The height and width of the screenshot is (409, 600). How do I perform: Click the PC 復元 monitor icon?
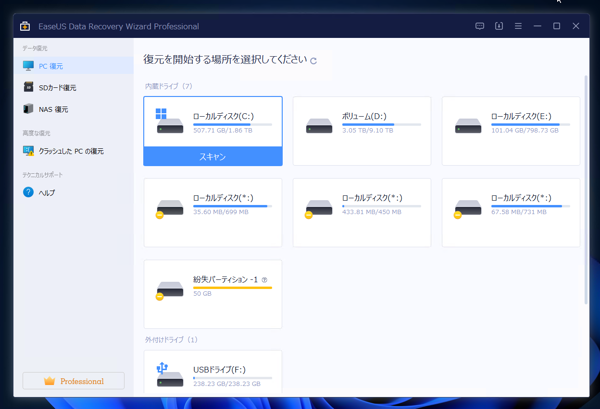[28, 66]
